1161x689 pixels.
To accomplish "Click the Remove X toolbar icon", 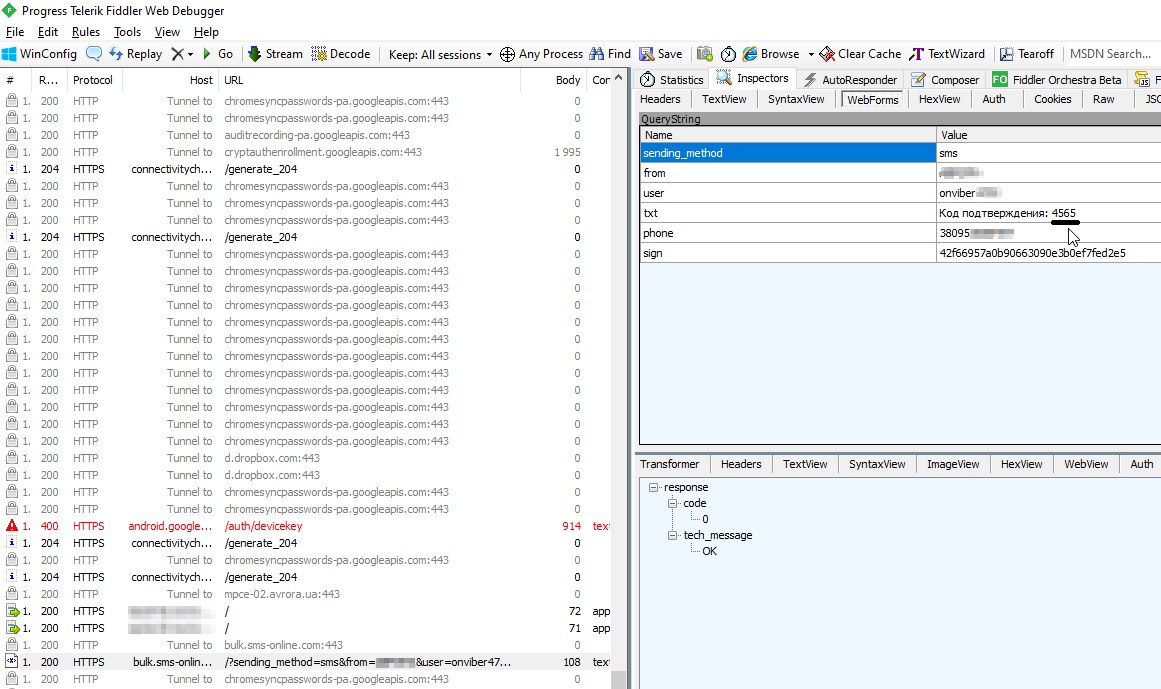I will point(177,54).
